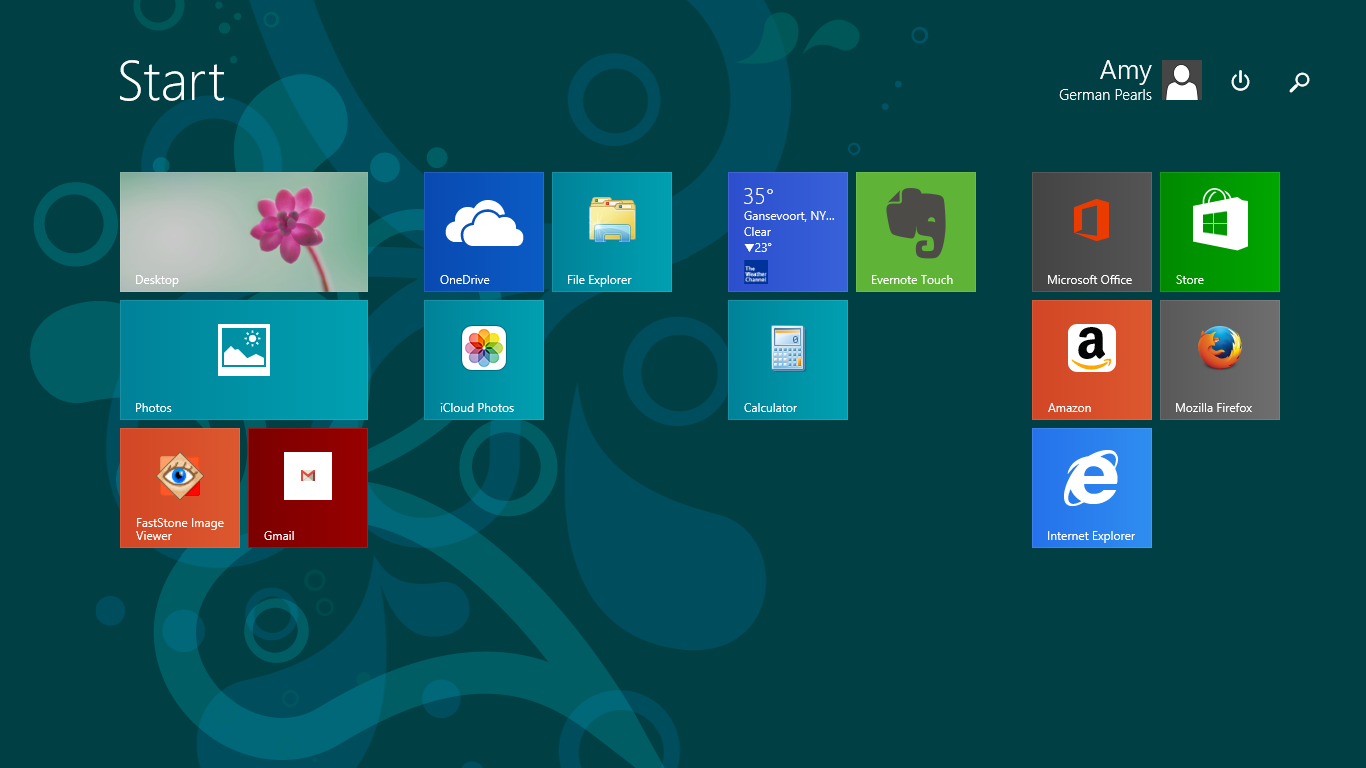Click the "German Pearls" account text
The image size is (1366, 768).
pyautogui.click(x=1105, y=95)
